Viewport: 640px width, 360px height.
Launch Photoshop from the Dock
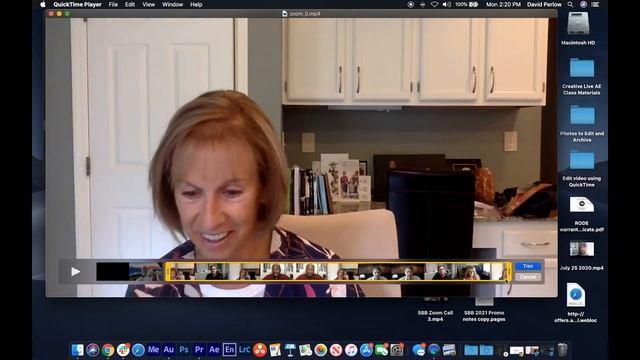coord(184,350)
